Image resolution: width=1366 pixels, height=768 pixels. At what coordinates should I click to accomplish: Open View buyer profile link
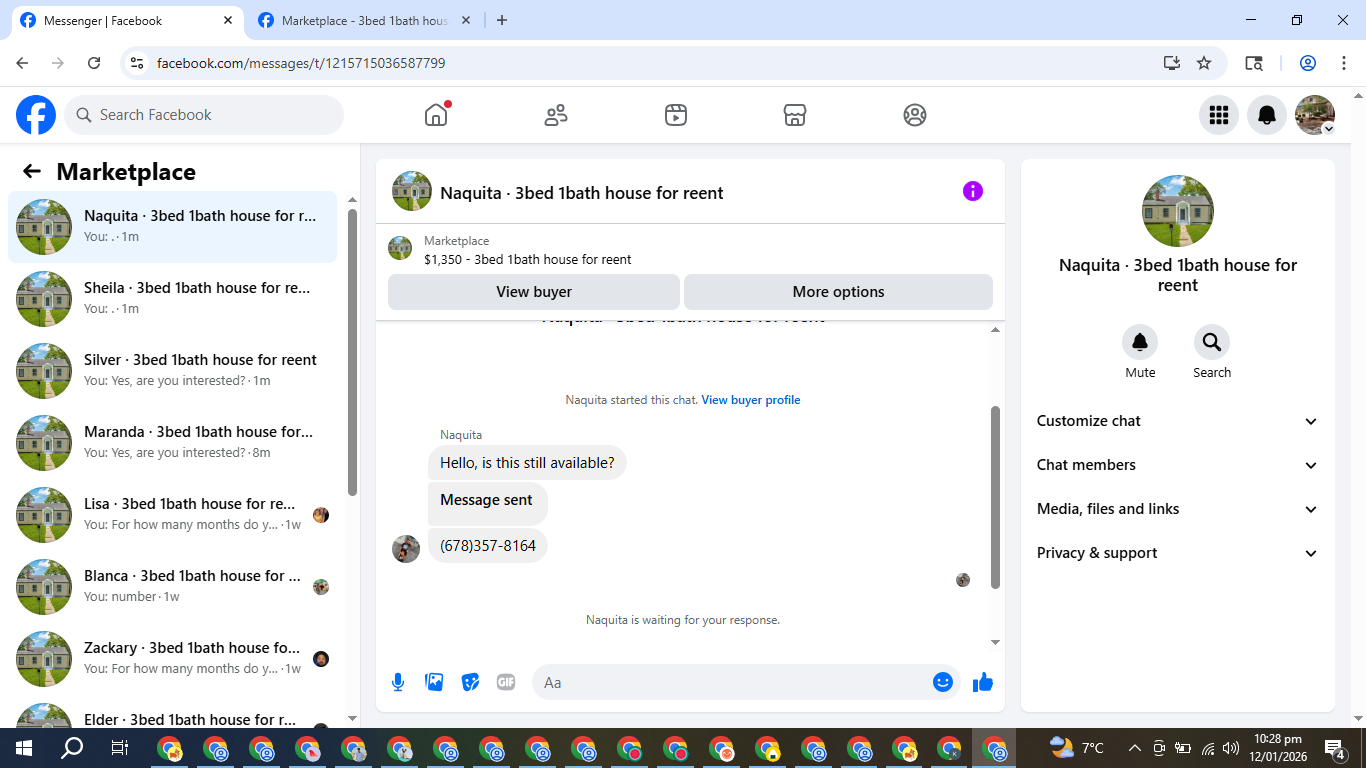click(x=751, y=400)
